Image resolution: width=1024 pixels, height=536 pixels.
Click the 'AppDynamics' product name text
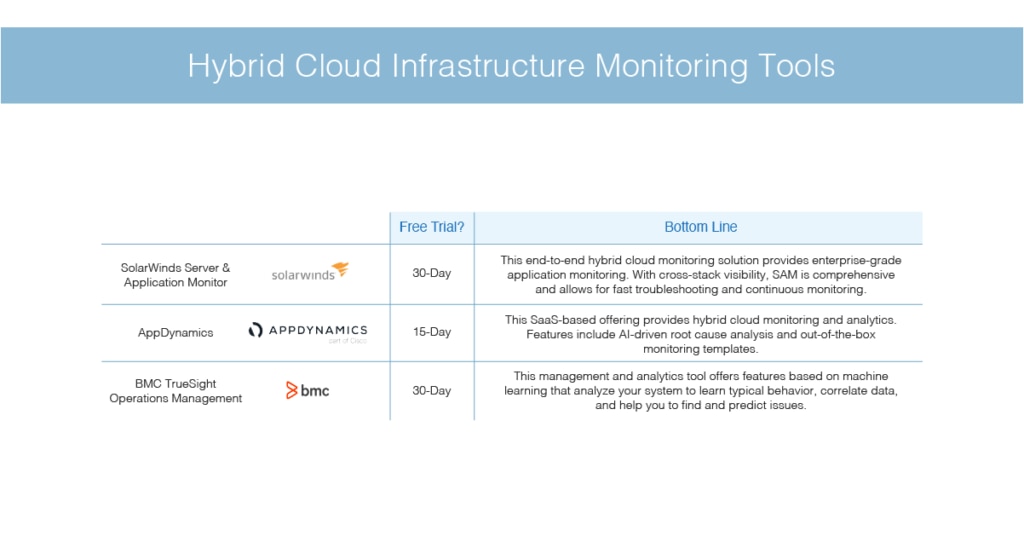(x=176, y=332)
